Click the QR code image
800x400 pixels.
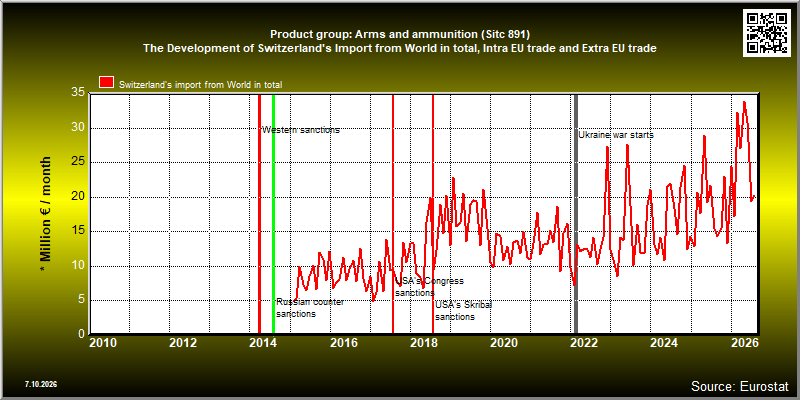[x=767, y=32]
